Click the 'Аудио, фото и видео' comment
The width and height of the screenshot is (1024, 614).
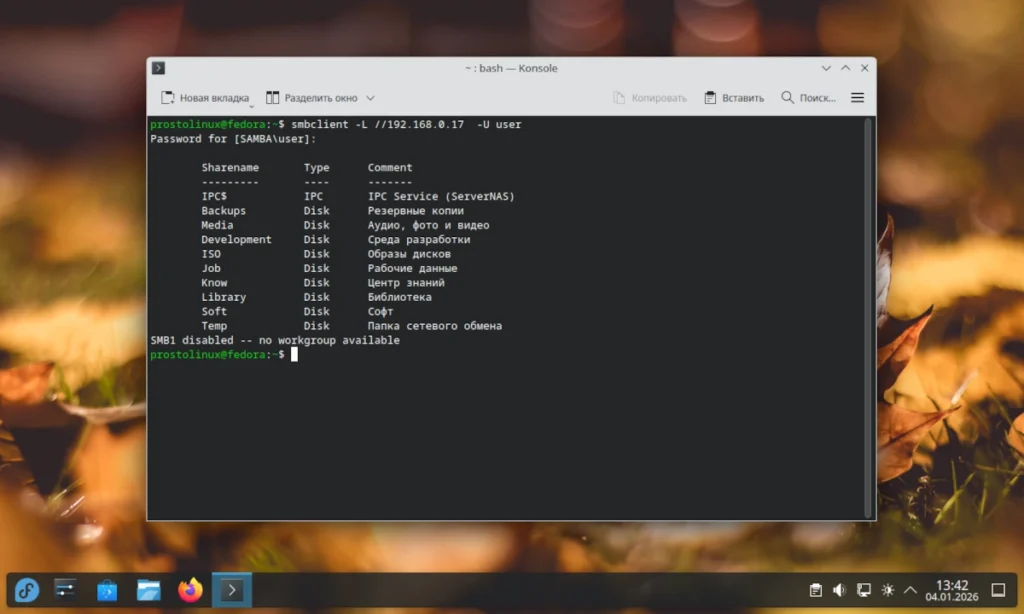428,225
